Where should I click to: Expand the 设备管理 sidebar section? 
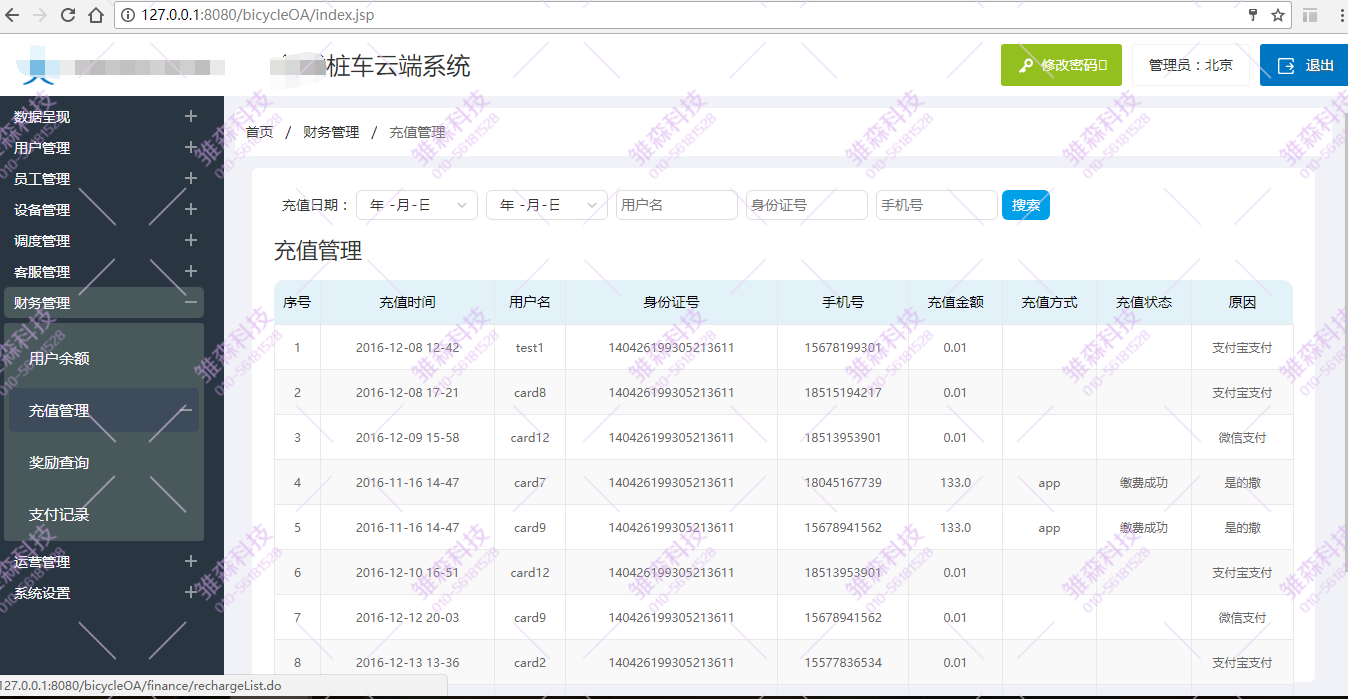coord(190,209)
